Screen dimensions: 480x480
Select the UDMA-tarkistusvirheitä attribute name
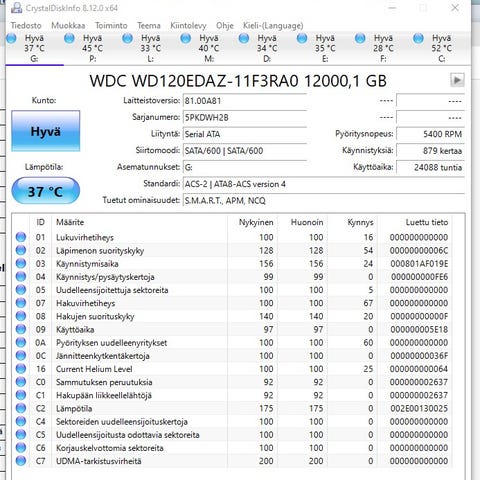[99, 461]
